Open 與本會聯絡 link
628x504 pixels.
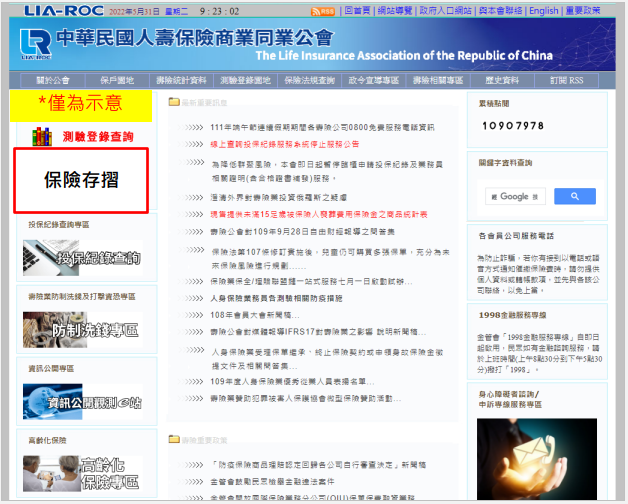click(501, 11)
